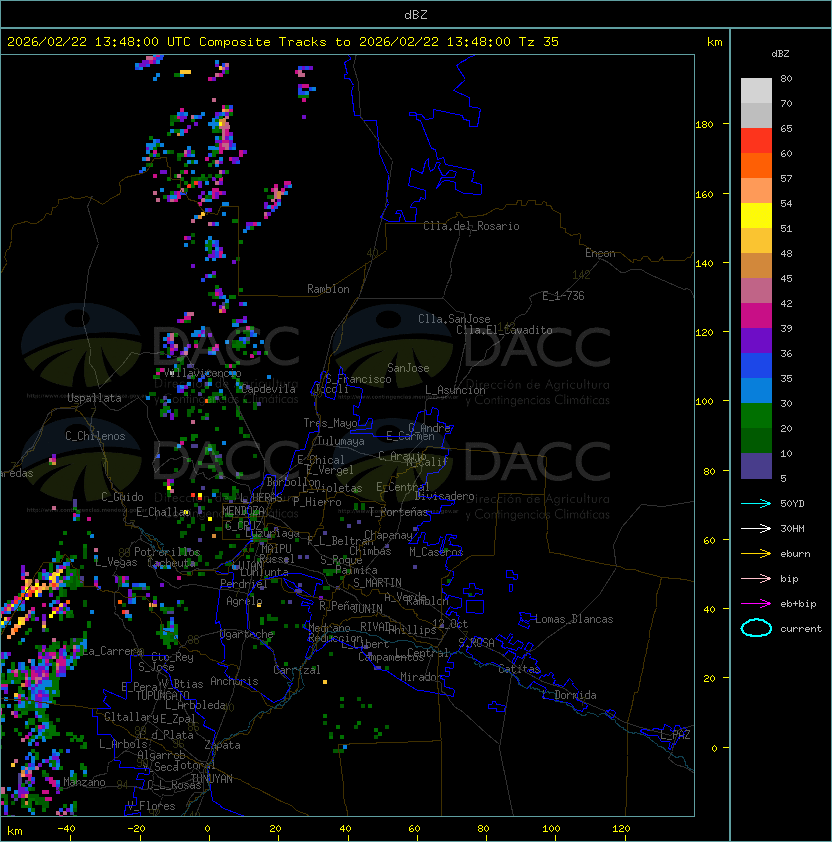Click the 'Tz 35' header value

[x=539, y=42]
